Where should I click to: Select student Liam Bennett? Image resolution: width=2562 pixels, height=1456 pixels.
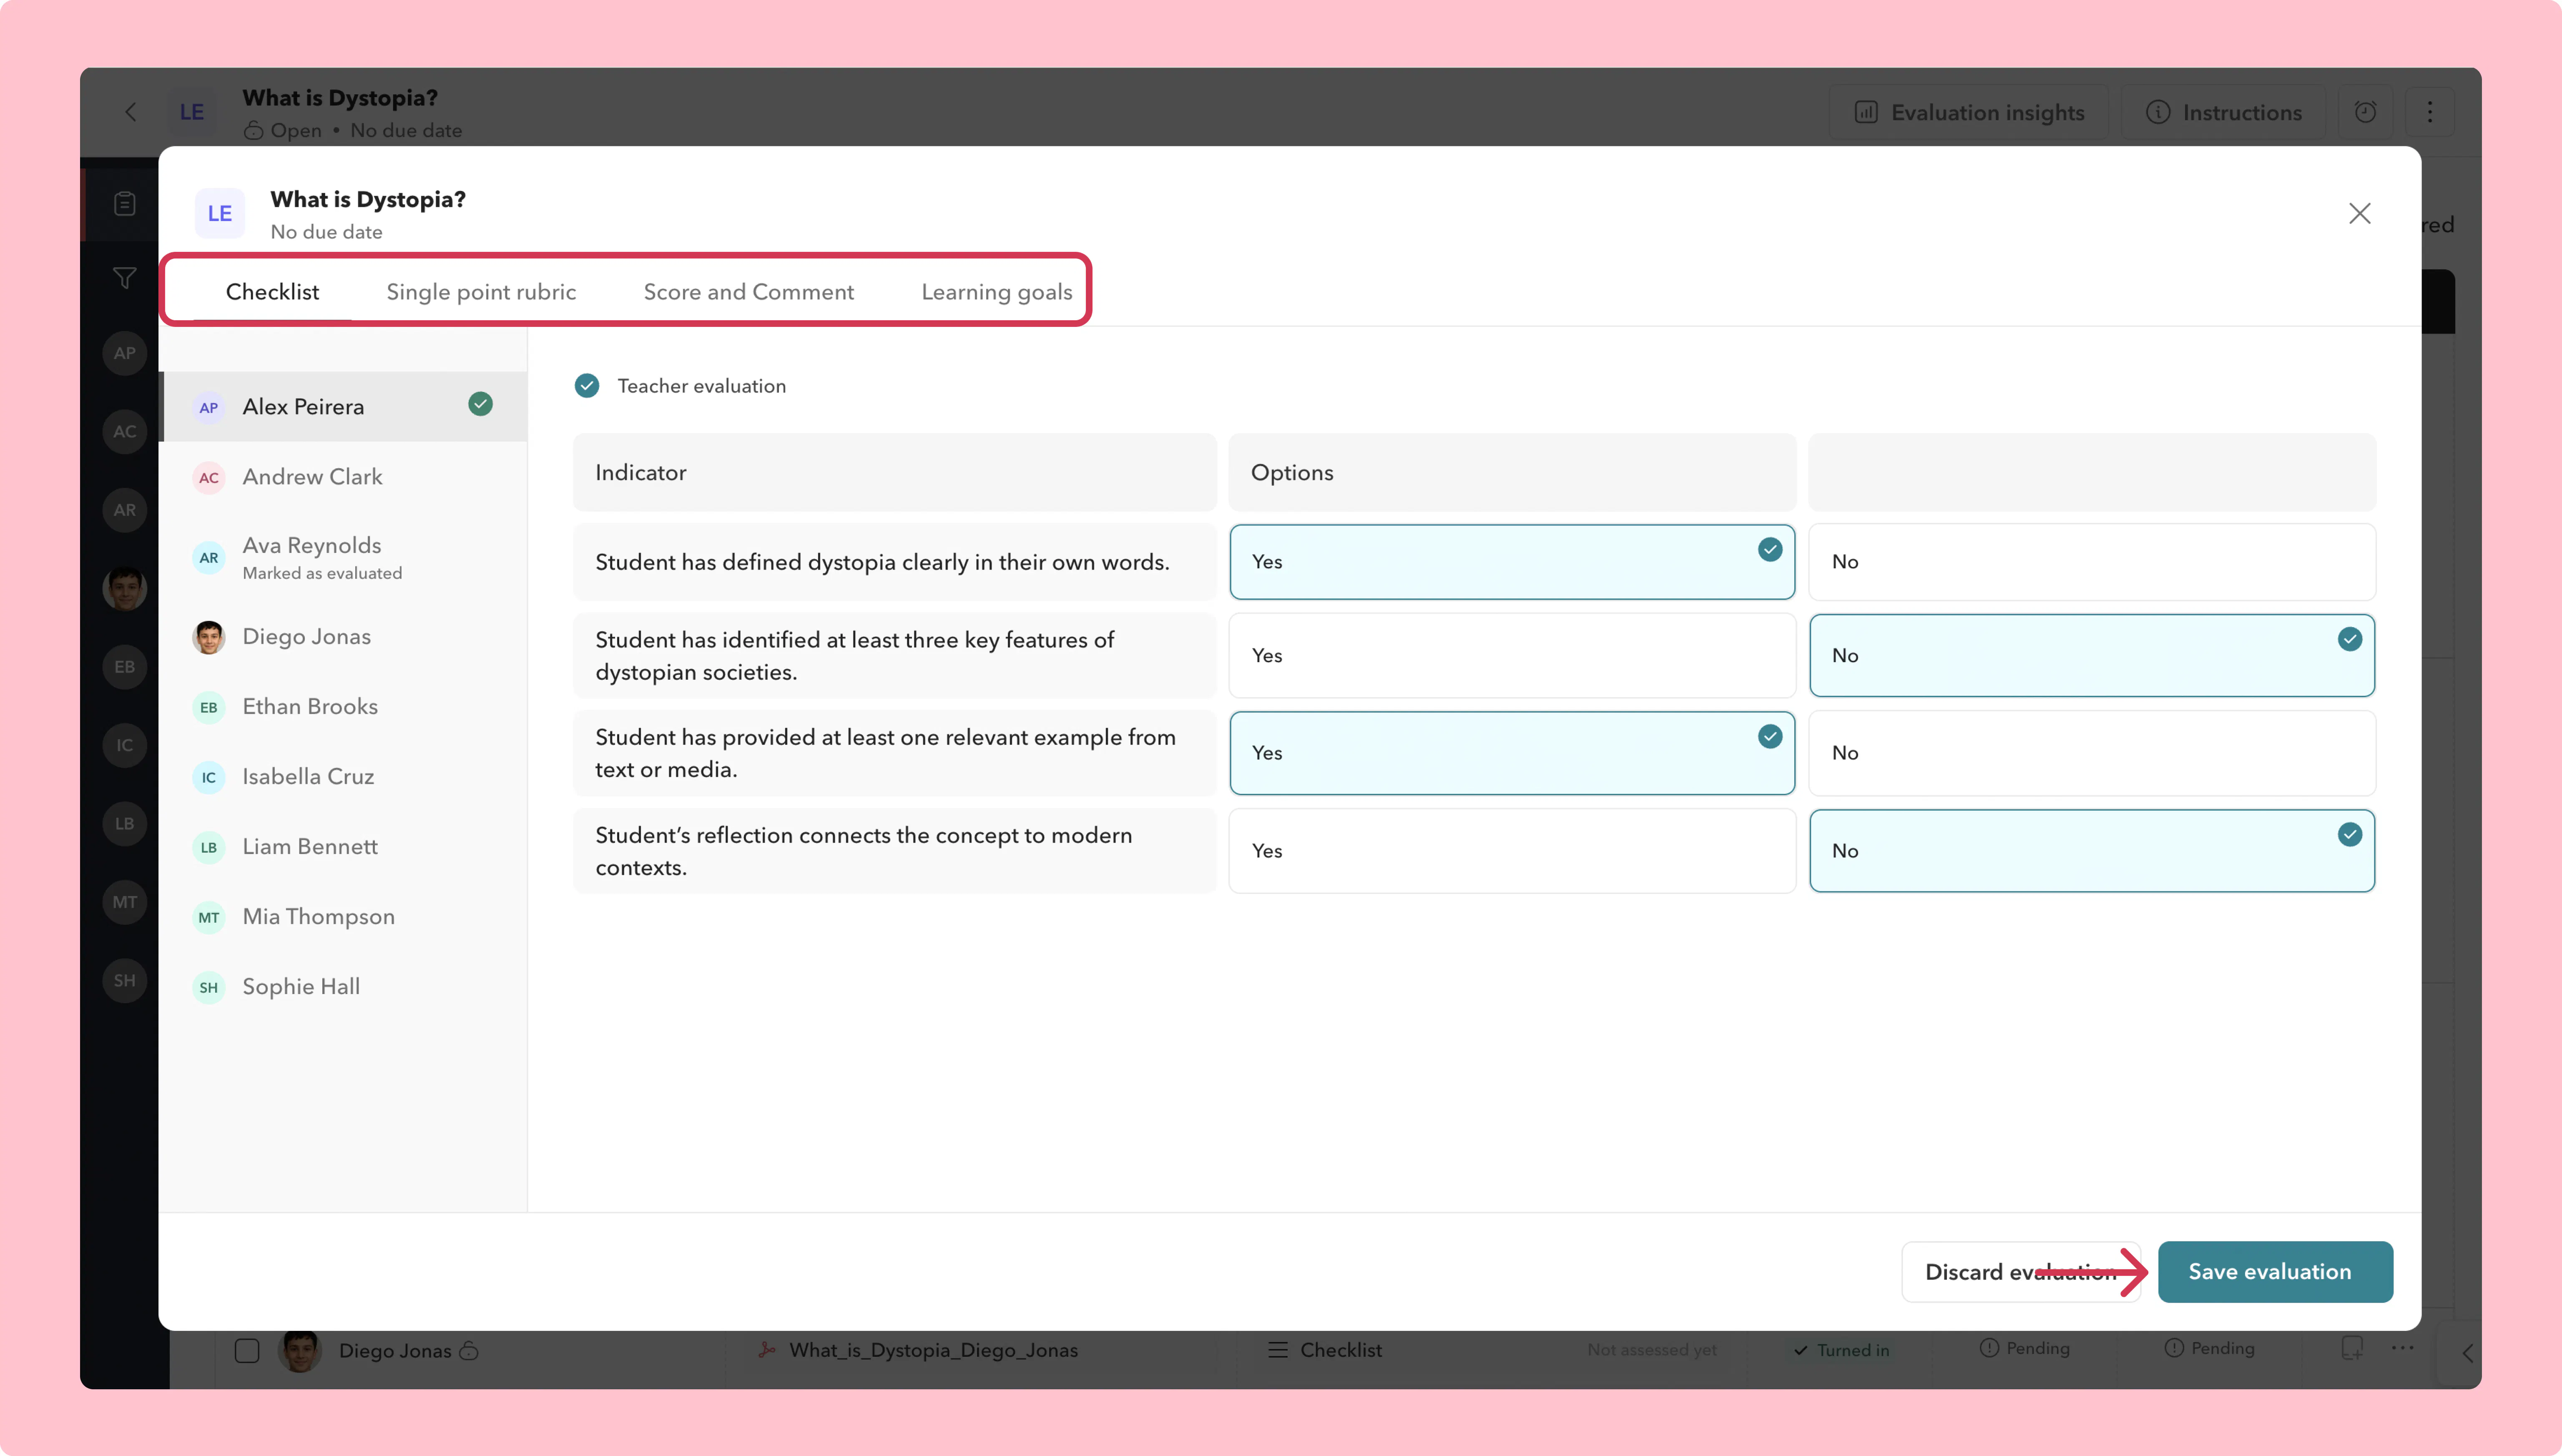click(343, 847)
